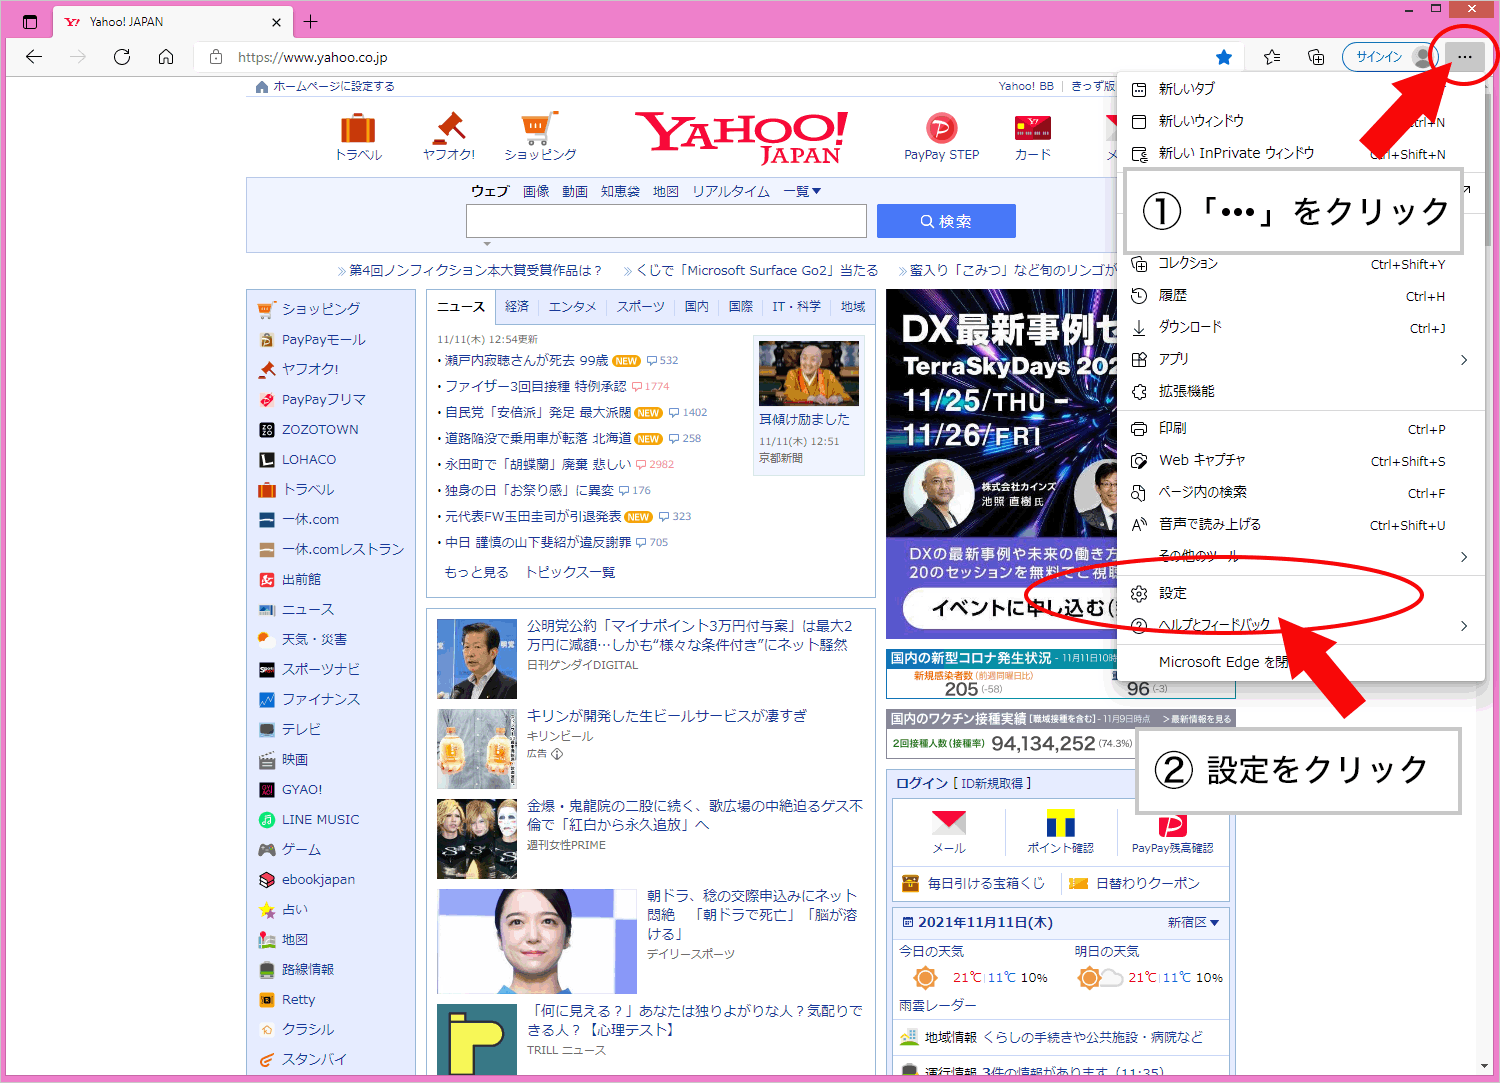Open ファイナンス sidebar link
The width and height of the screenshot is (1500, 1083).
(320, 700)
